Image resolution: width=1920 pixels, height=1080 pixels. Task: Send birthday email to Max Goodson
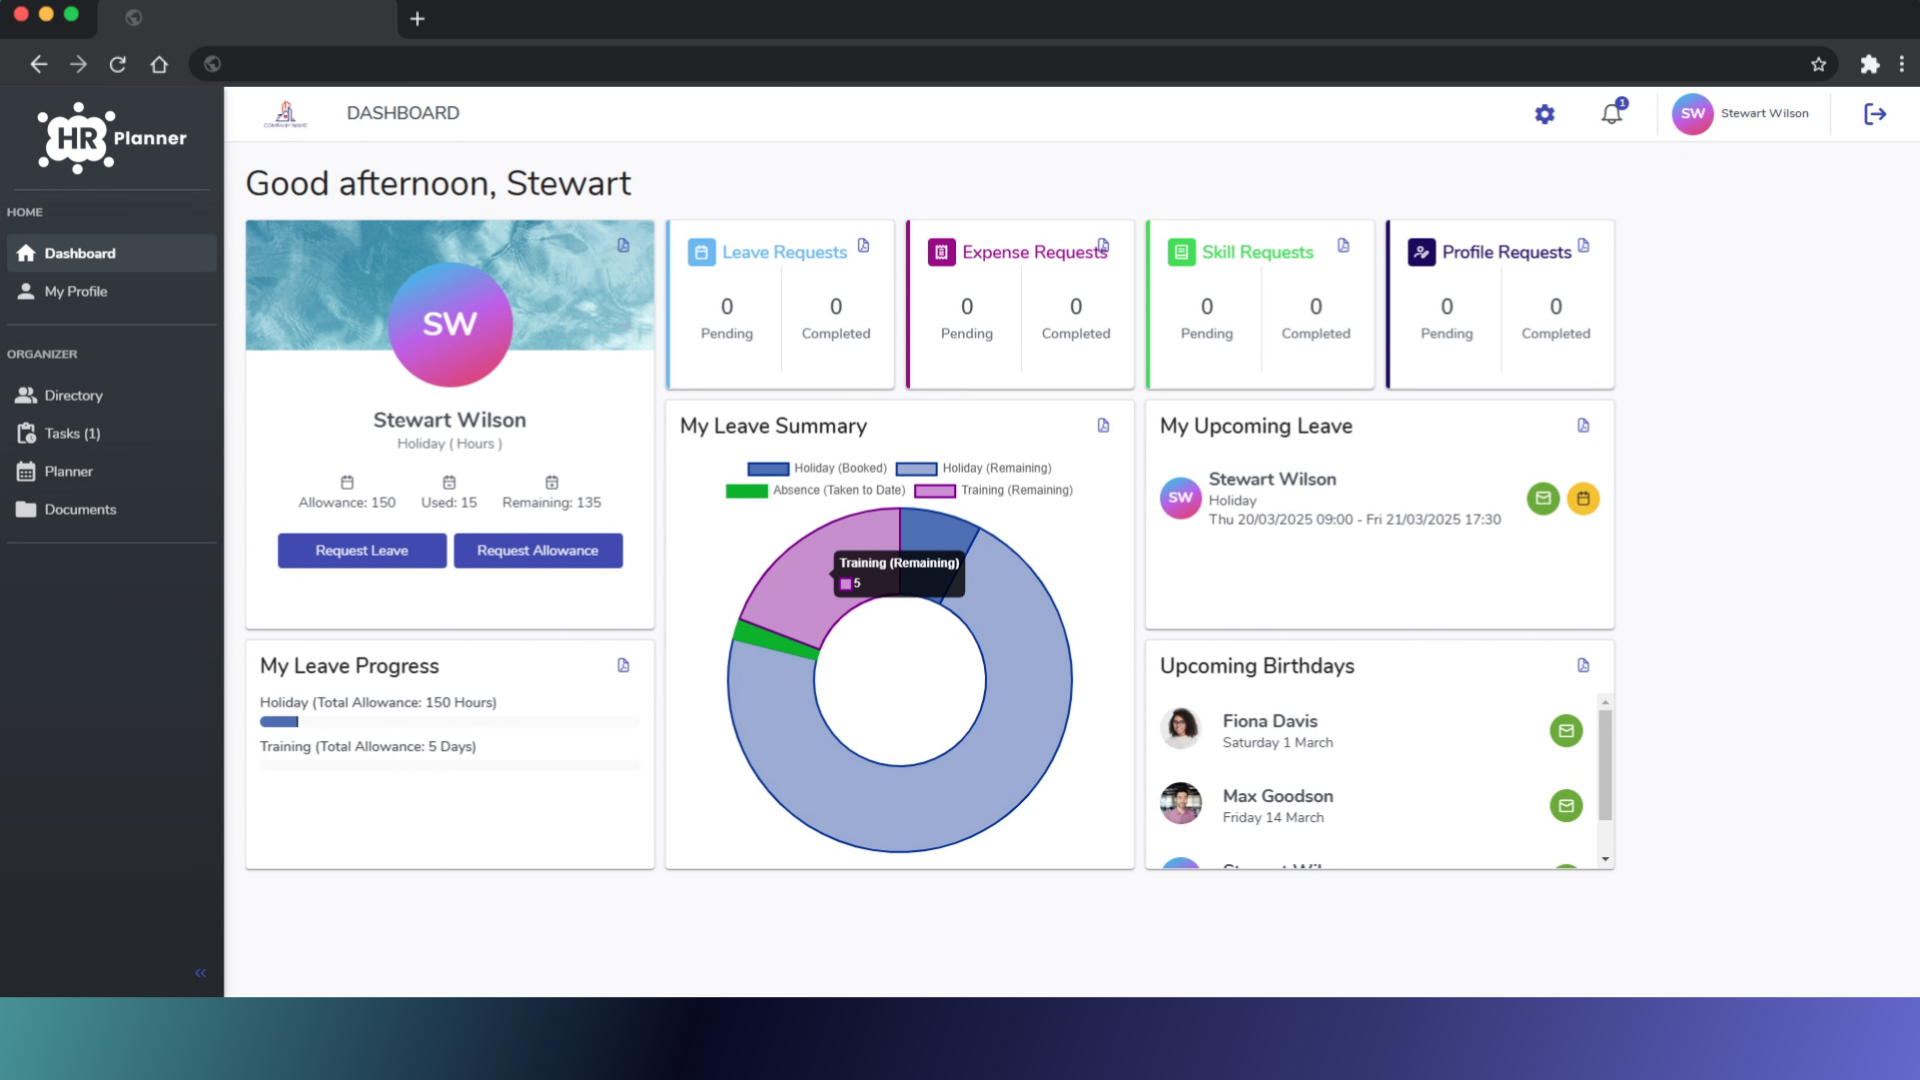(x=1566, y=806)
